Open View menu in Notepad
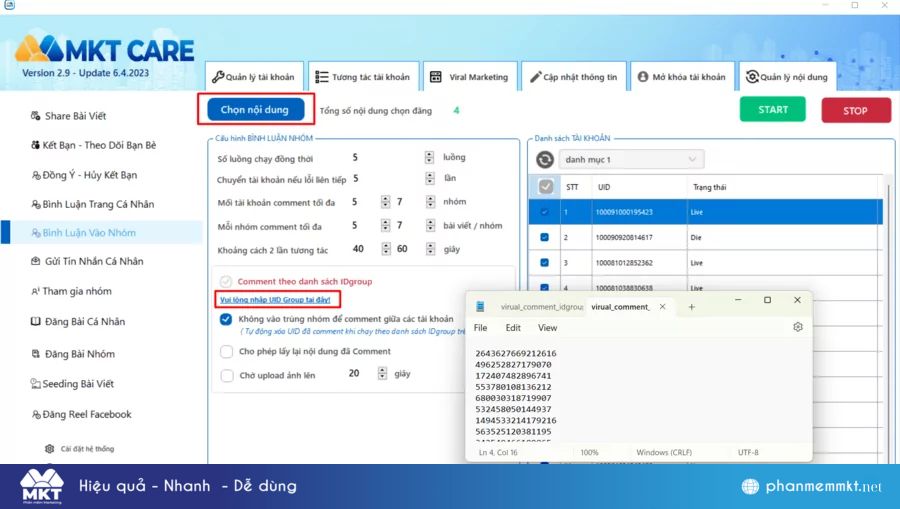Image resolution: width=900 pixels, height=509 pixels. (548, 328)
